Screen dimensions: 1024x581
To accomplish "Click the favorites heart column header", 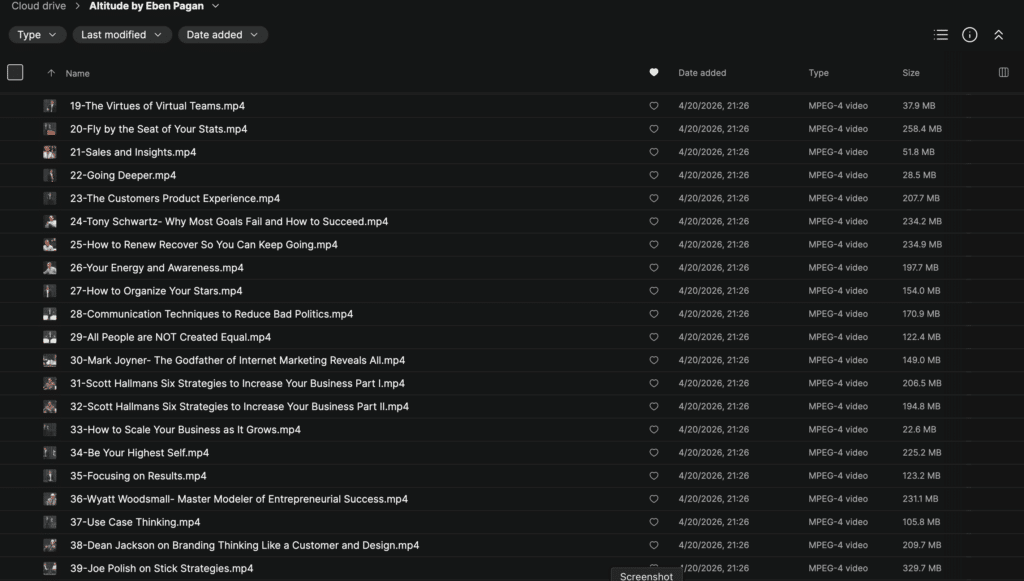I will coord(654,72).
